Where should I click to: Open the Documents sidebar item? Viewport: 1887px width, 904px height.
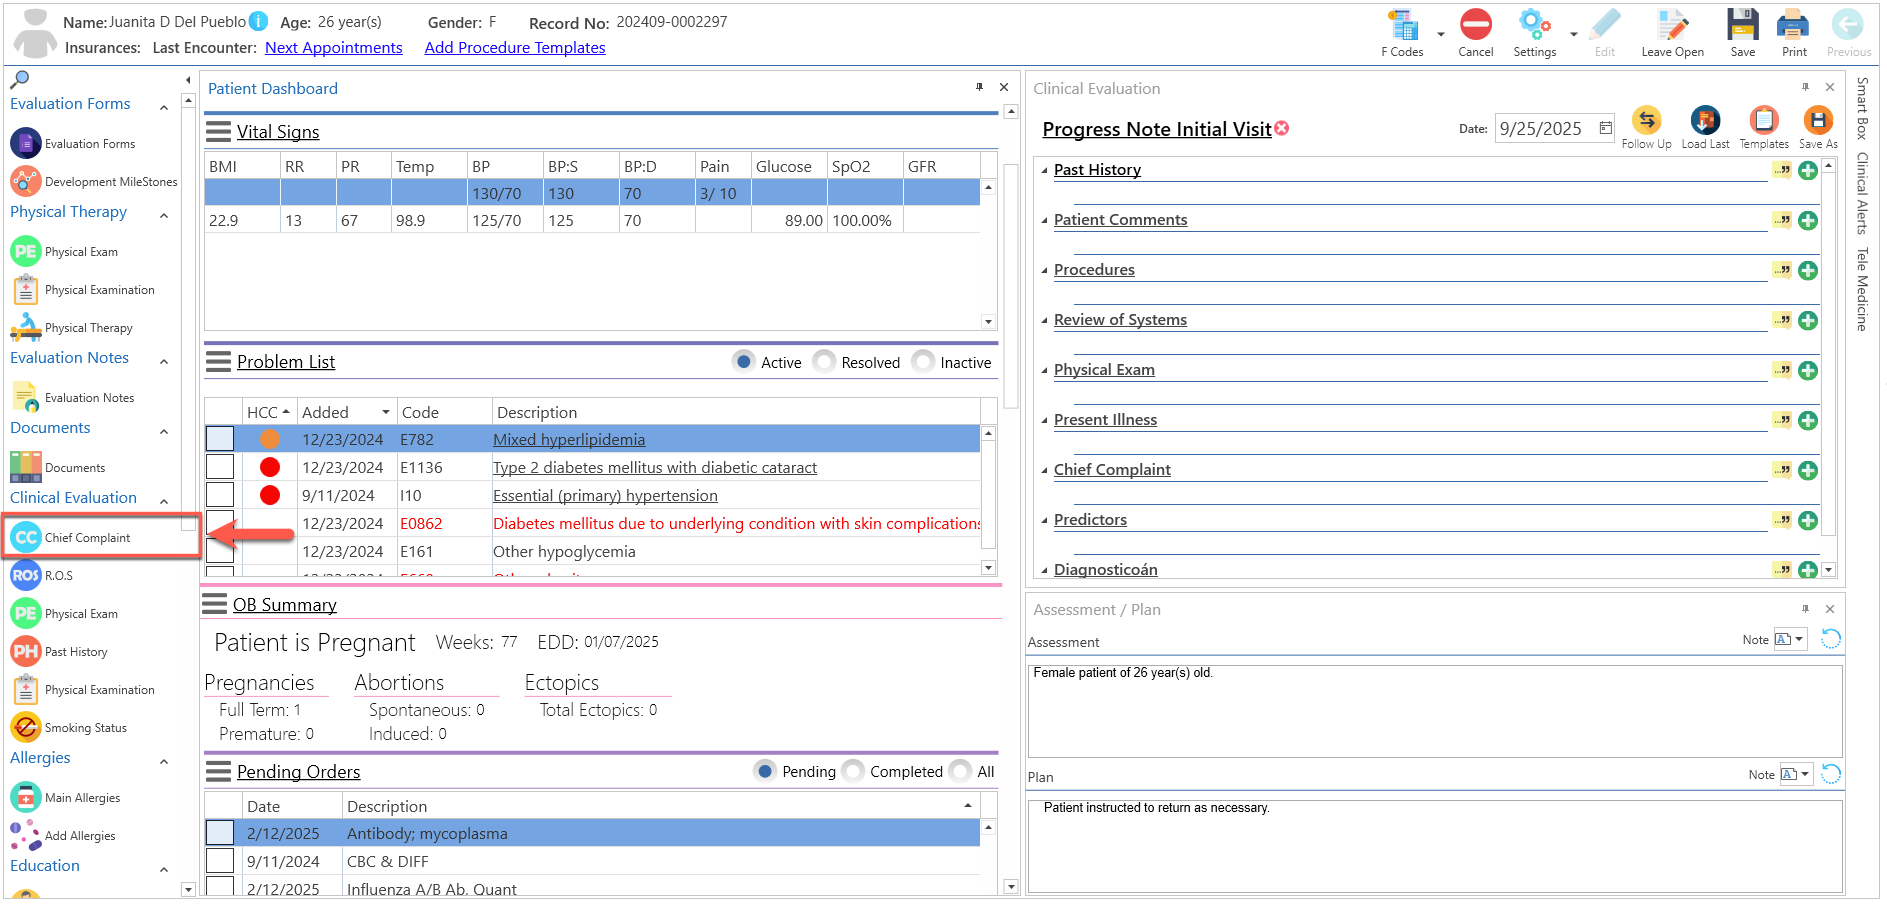tap(75, 468)
